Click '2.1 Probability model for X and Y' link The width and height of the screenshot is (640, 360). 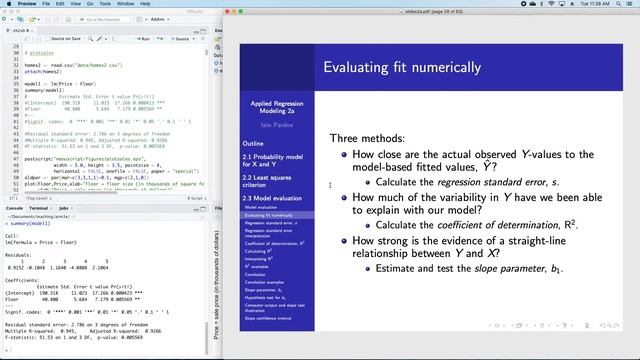point(273,160)
